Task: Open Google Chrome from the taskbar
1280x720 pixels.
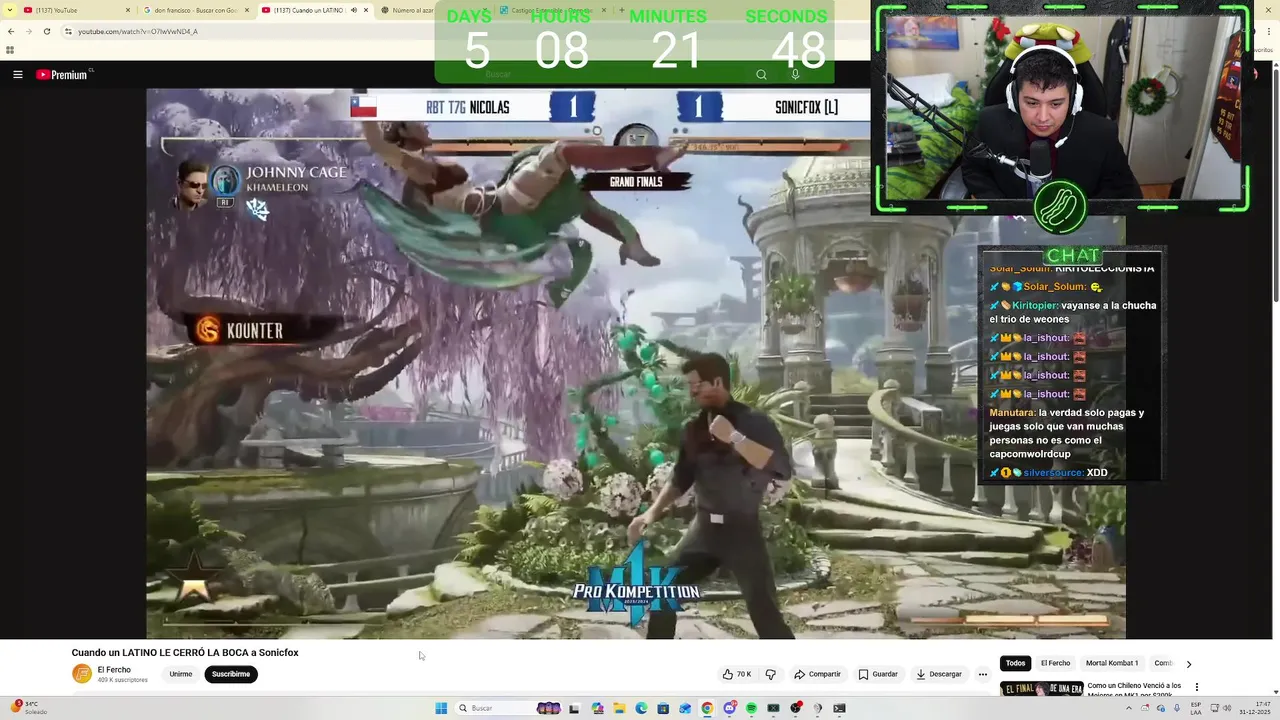Action: click(707, 708)
